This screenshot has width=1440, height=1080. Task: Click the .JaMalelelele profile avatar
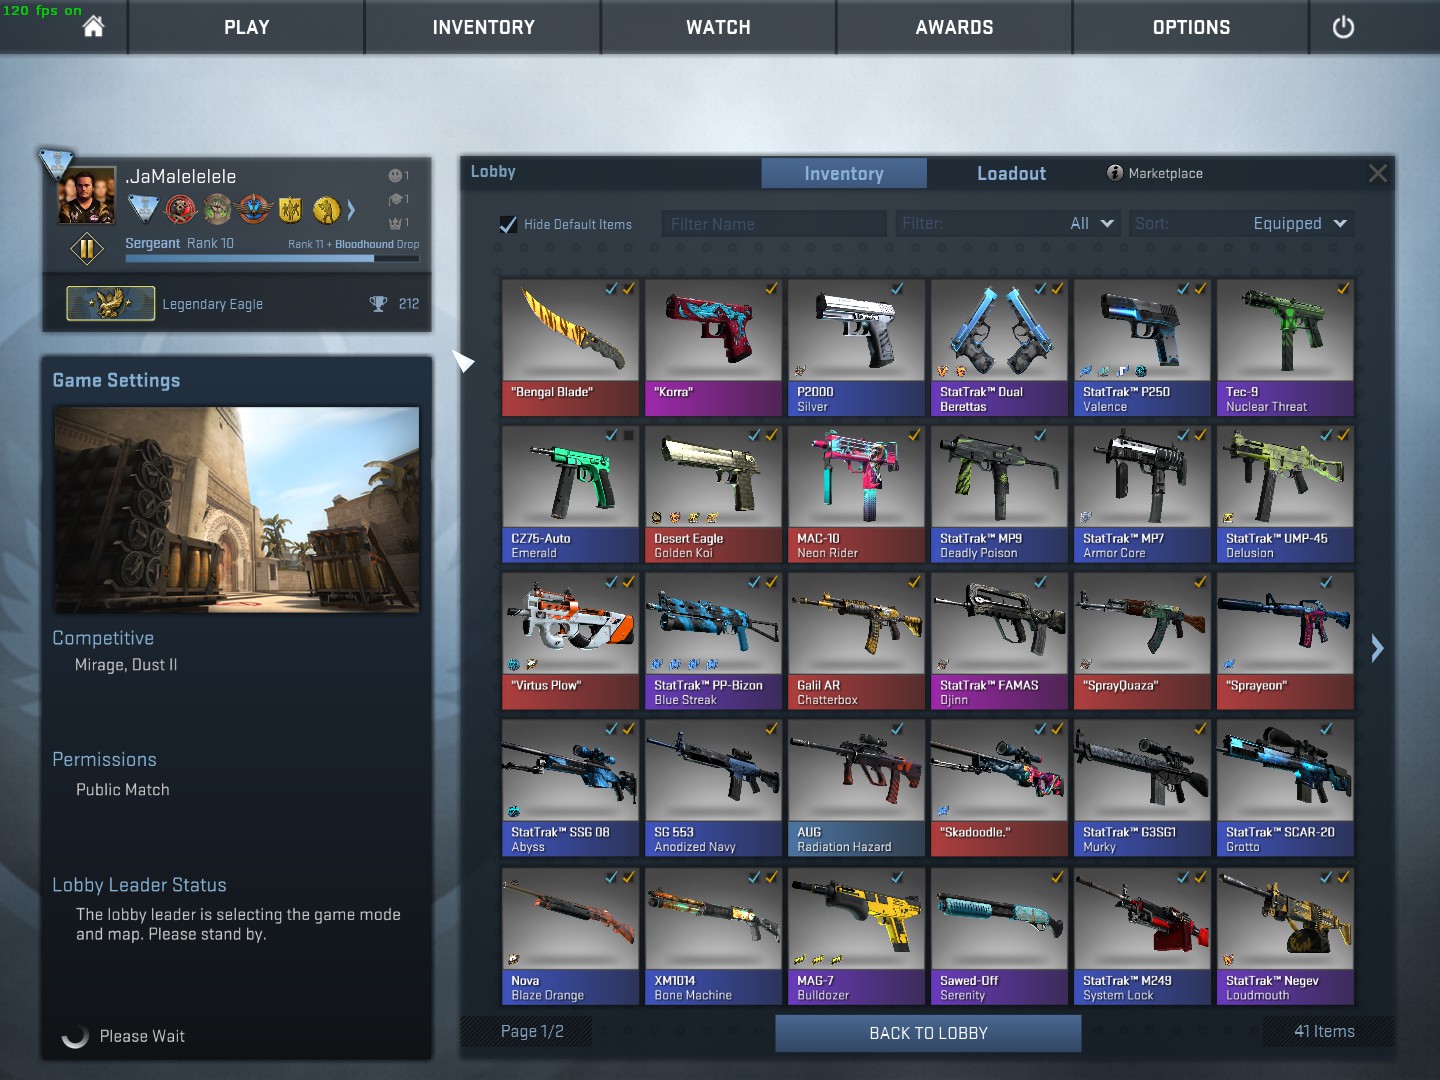click(87, 196)
